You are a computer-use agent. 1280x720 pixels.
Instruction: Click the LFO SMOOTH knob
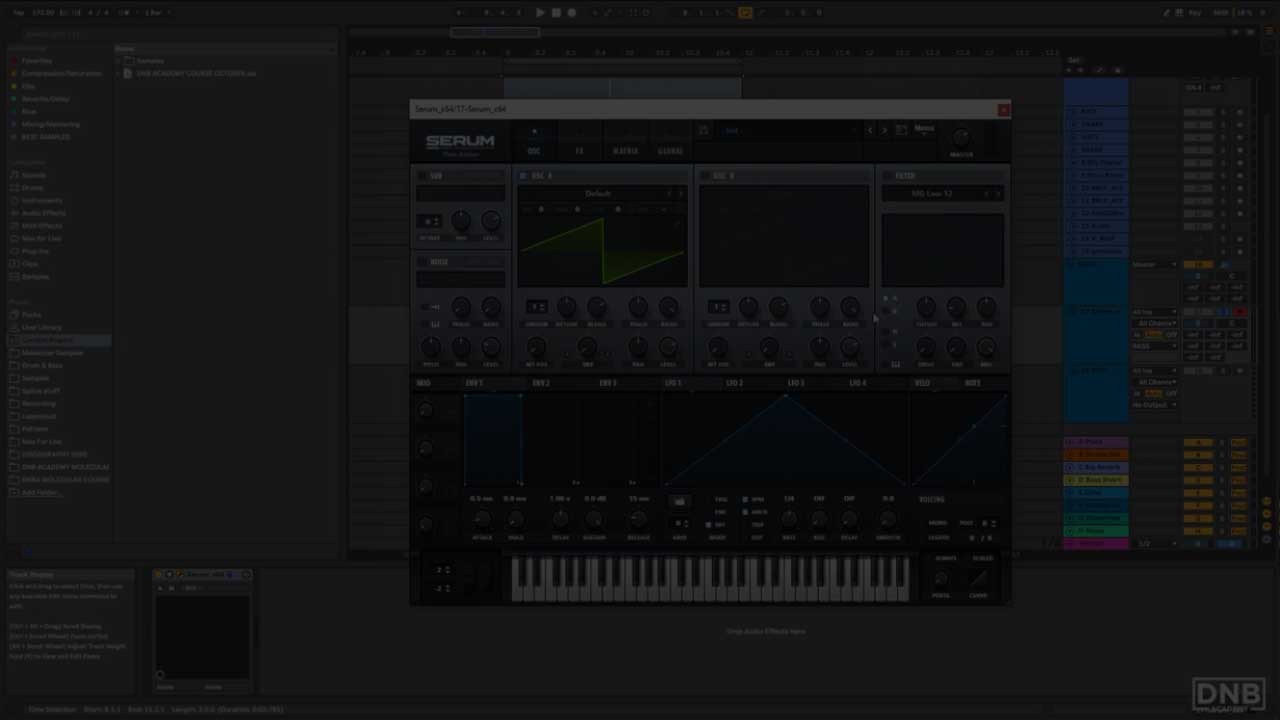887,519
